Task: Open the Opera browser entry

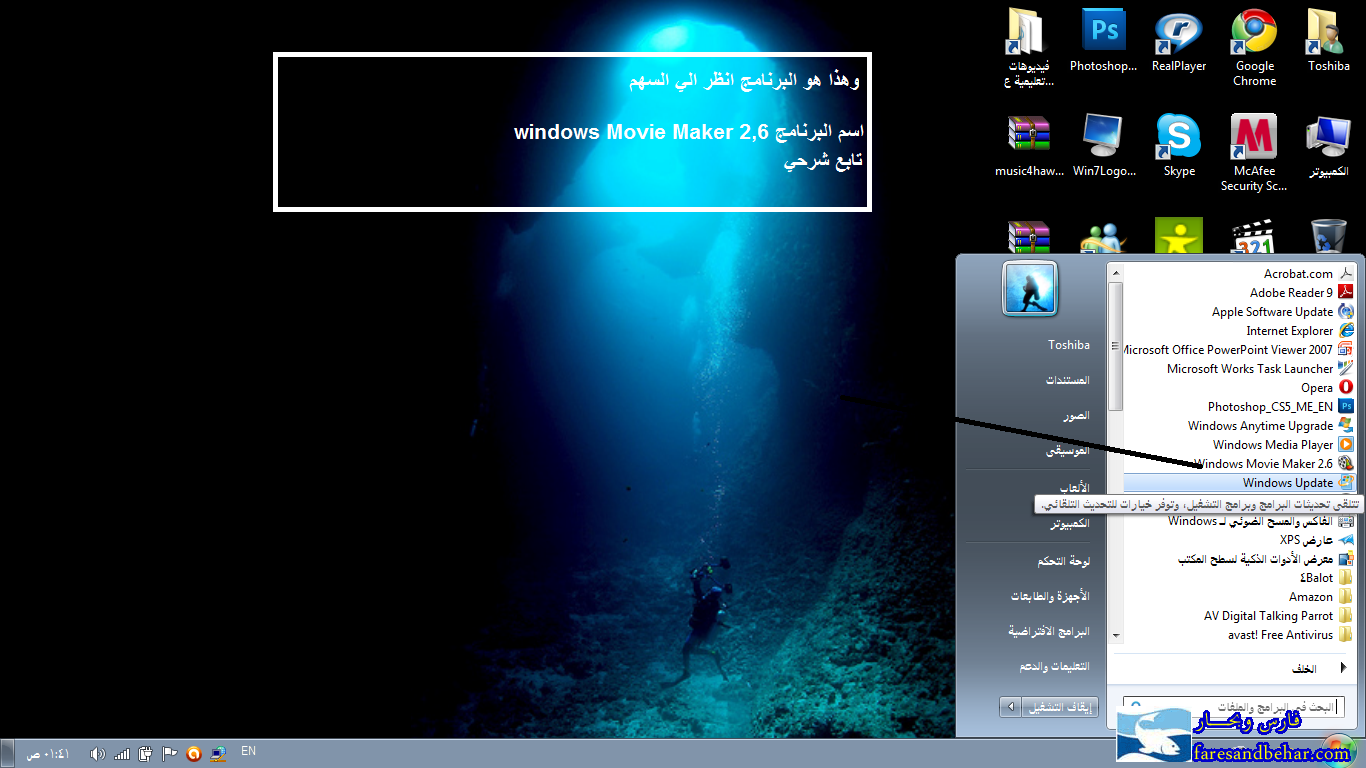Action: point(1316,388)
